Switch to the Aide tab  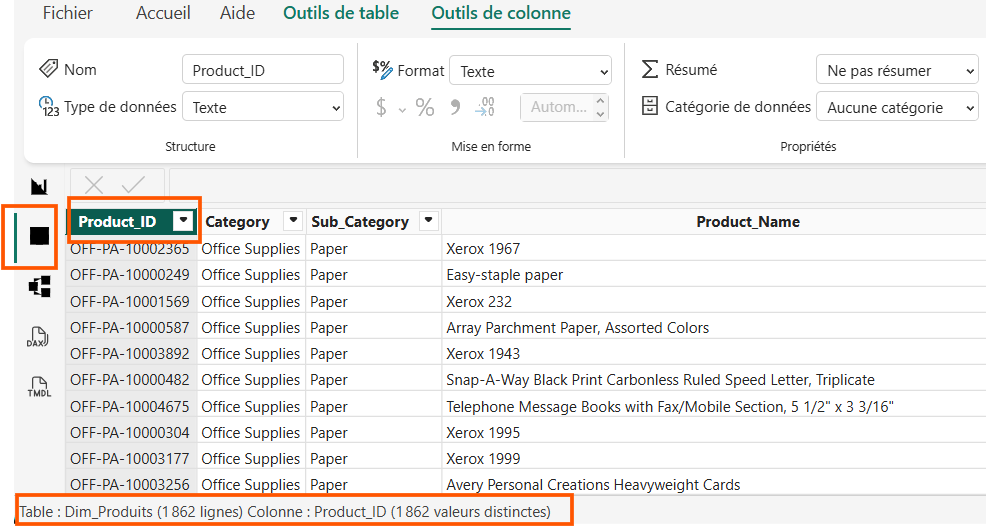click(x=237, y=13)
